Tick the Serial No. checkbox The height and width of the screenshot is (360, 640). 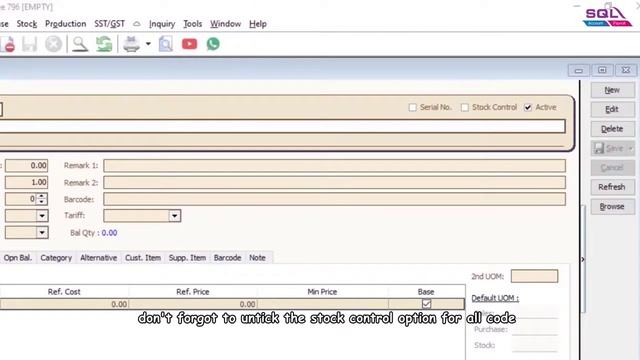coord(413,107)
